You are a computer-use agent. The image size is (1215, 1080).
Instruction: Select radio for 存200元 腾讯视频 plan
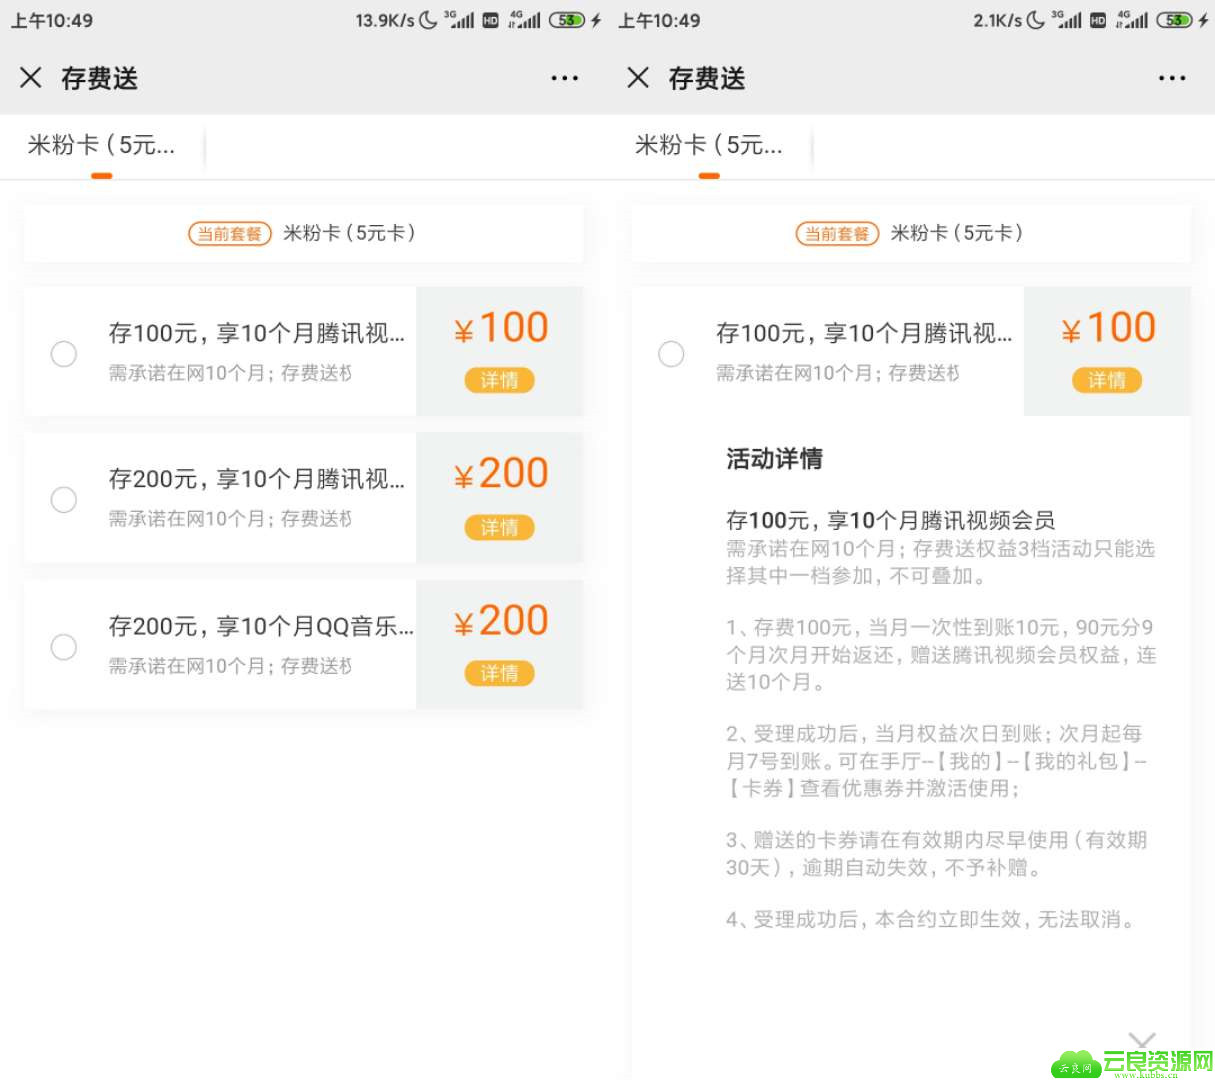[64, 499]
